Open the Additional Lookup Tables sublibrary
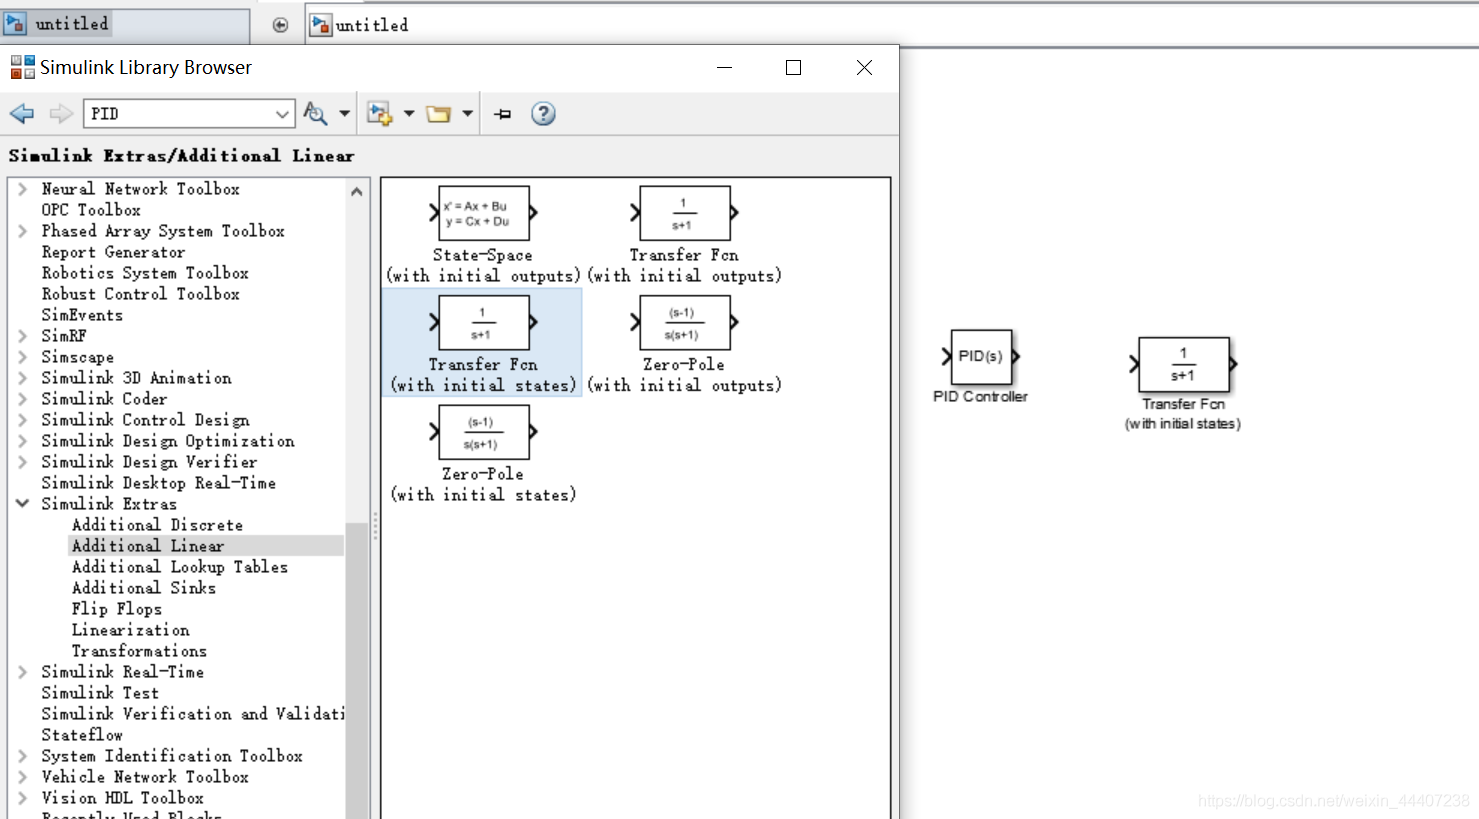Viewport: 1479px width, 819px height. tap(180, 567)
